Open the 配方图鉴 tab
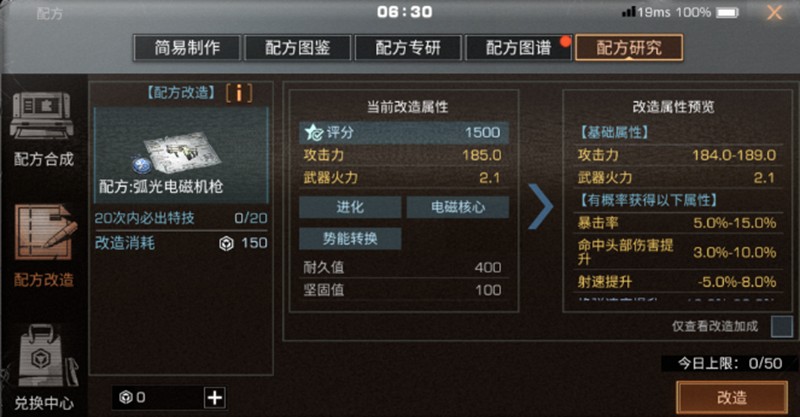Image resolution: width=800 pixels, height=417 pixels. point(297,48)
